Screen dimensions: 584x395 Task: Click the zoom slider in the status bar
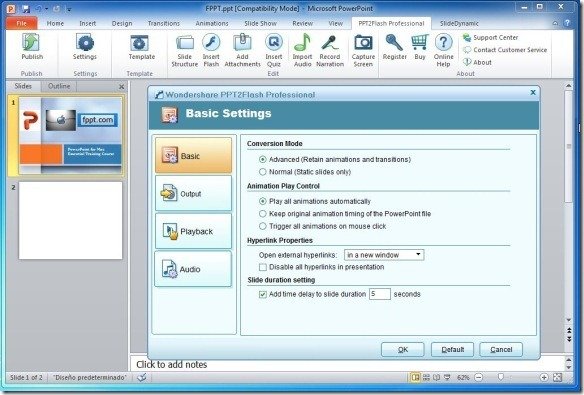click(501, 378)
